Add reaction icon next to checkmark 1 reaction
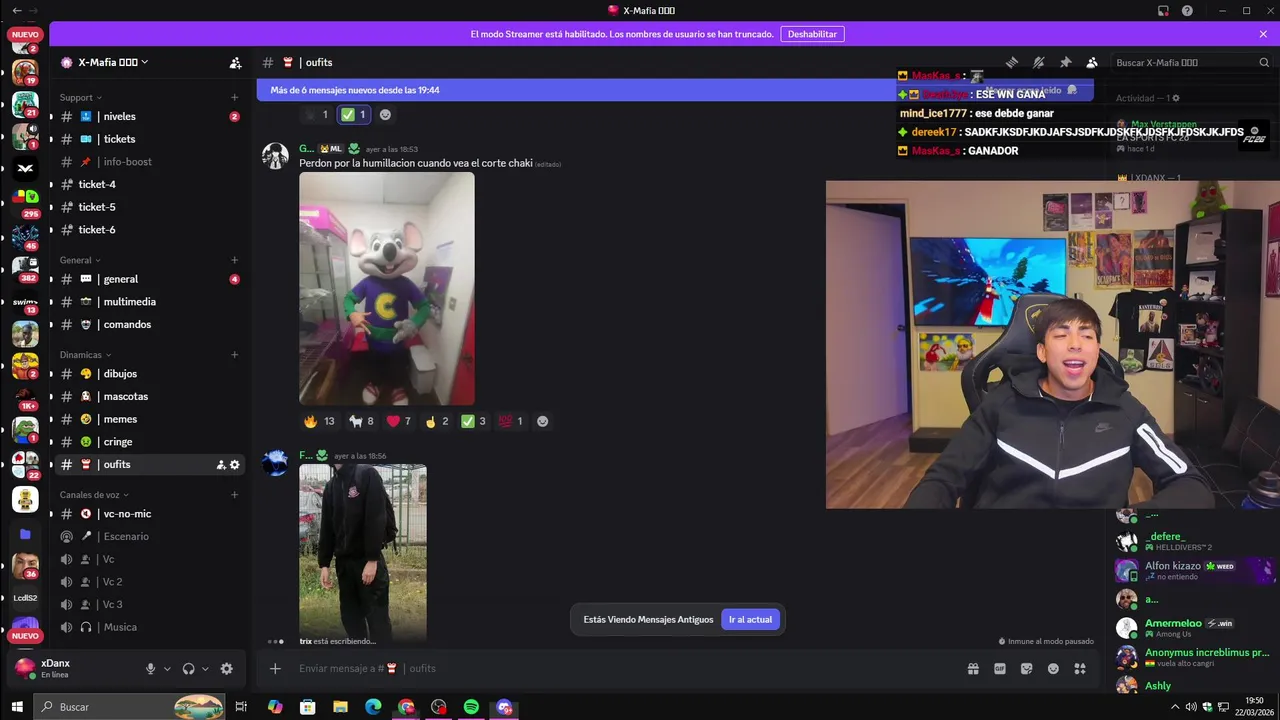 pyautogui.click(x=385, y=115)
